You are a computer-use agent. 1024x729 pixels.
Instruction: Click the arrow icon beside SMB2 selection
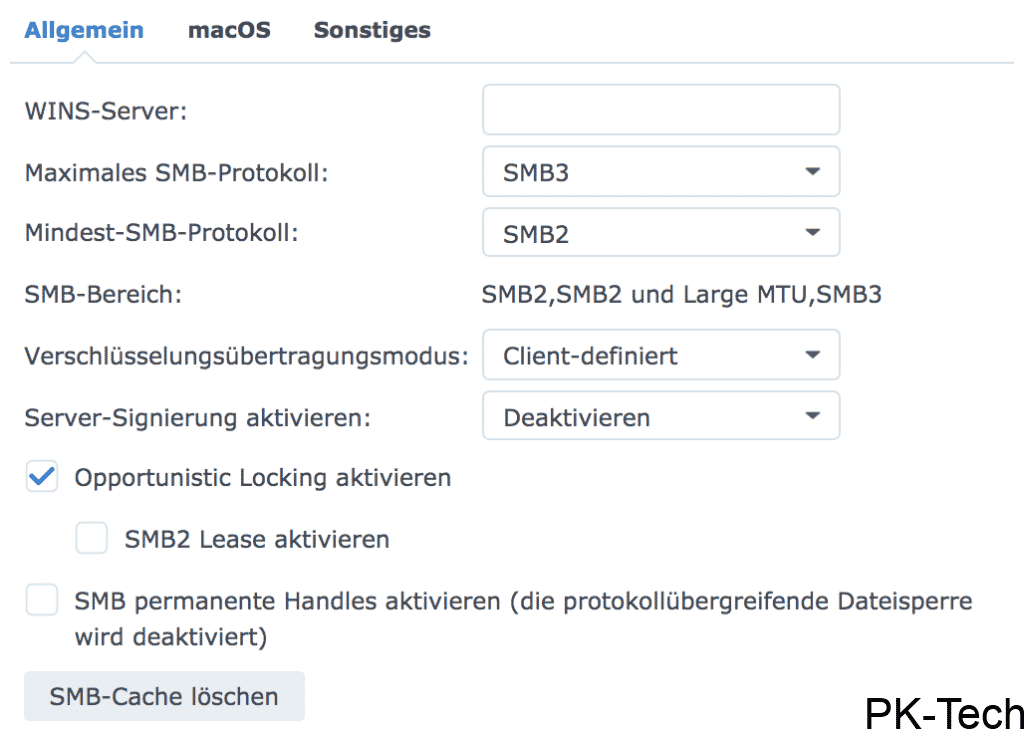[812, 233]
